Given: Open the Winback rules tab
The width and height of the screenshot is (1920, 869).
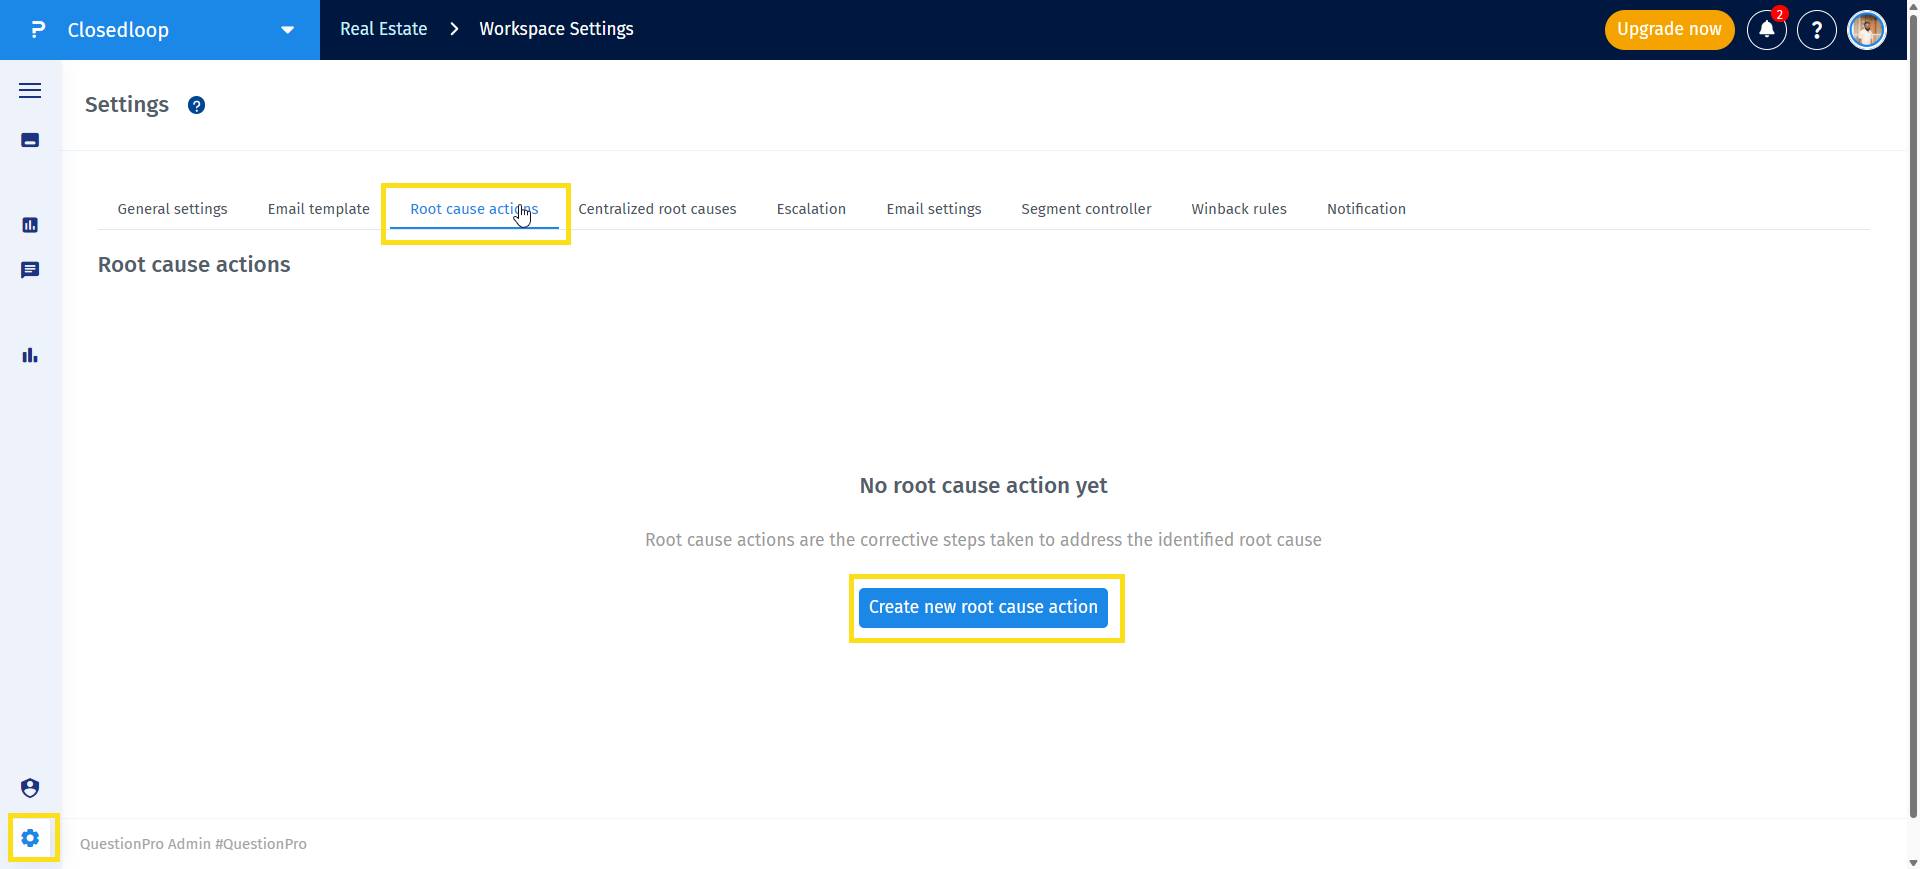Looking at the screenshot, I should tap(1238, 209).
